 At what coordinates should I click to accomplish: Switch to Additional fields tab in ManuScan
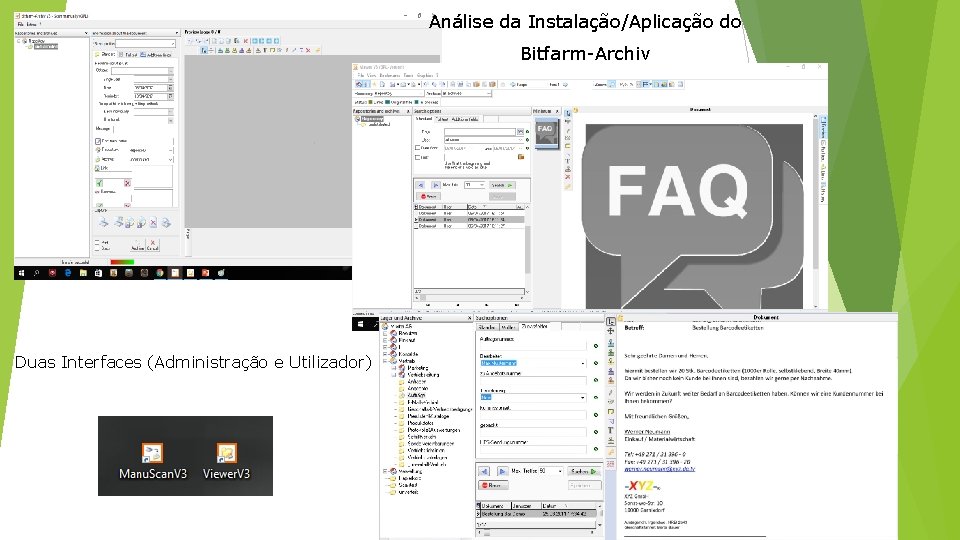click(x=156, y=55)
